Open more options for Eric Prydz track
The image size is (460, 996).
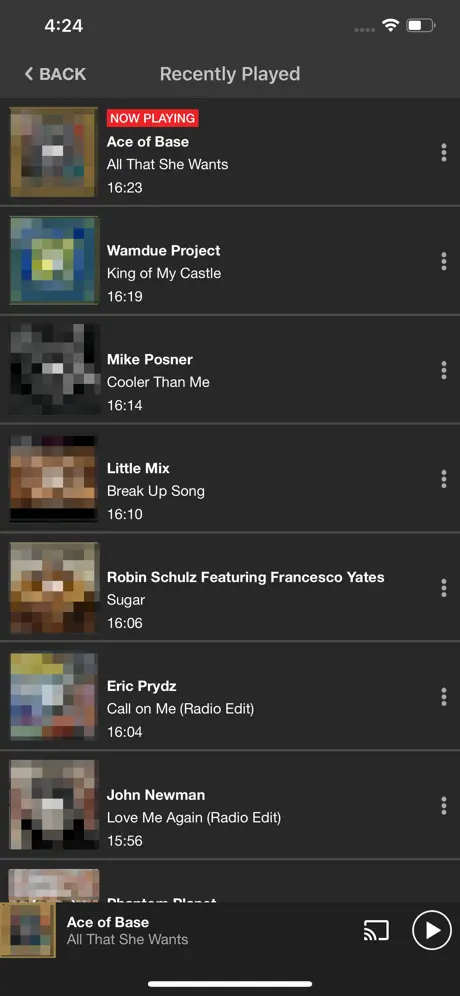coord(443,697)
